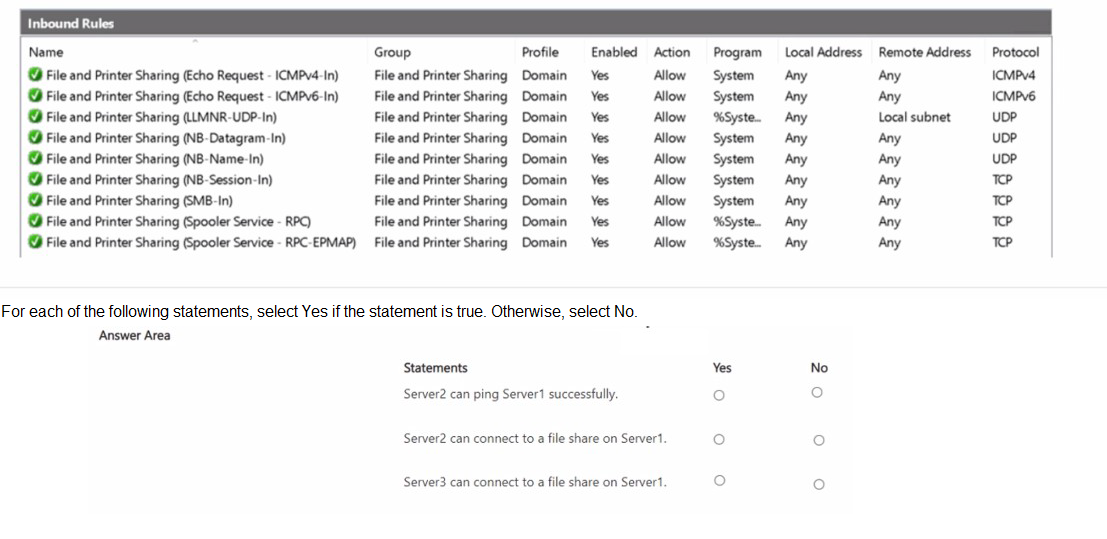The height and width of the screenshot is (539, 1107).
Task: Sort rules by the Name column header
Action: pos(46,52)
